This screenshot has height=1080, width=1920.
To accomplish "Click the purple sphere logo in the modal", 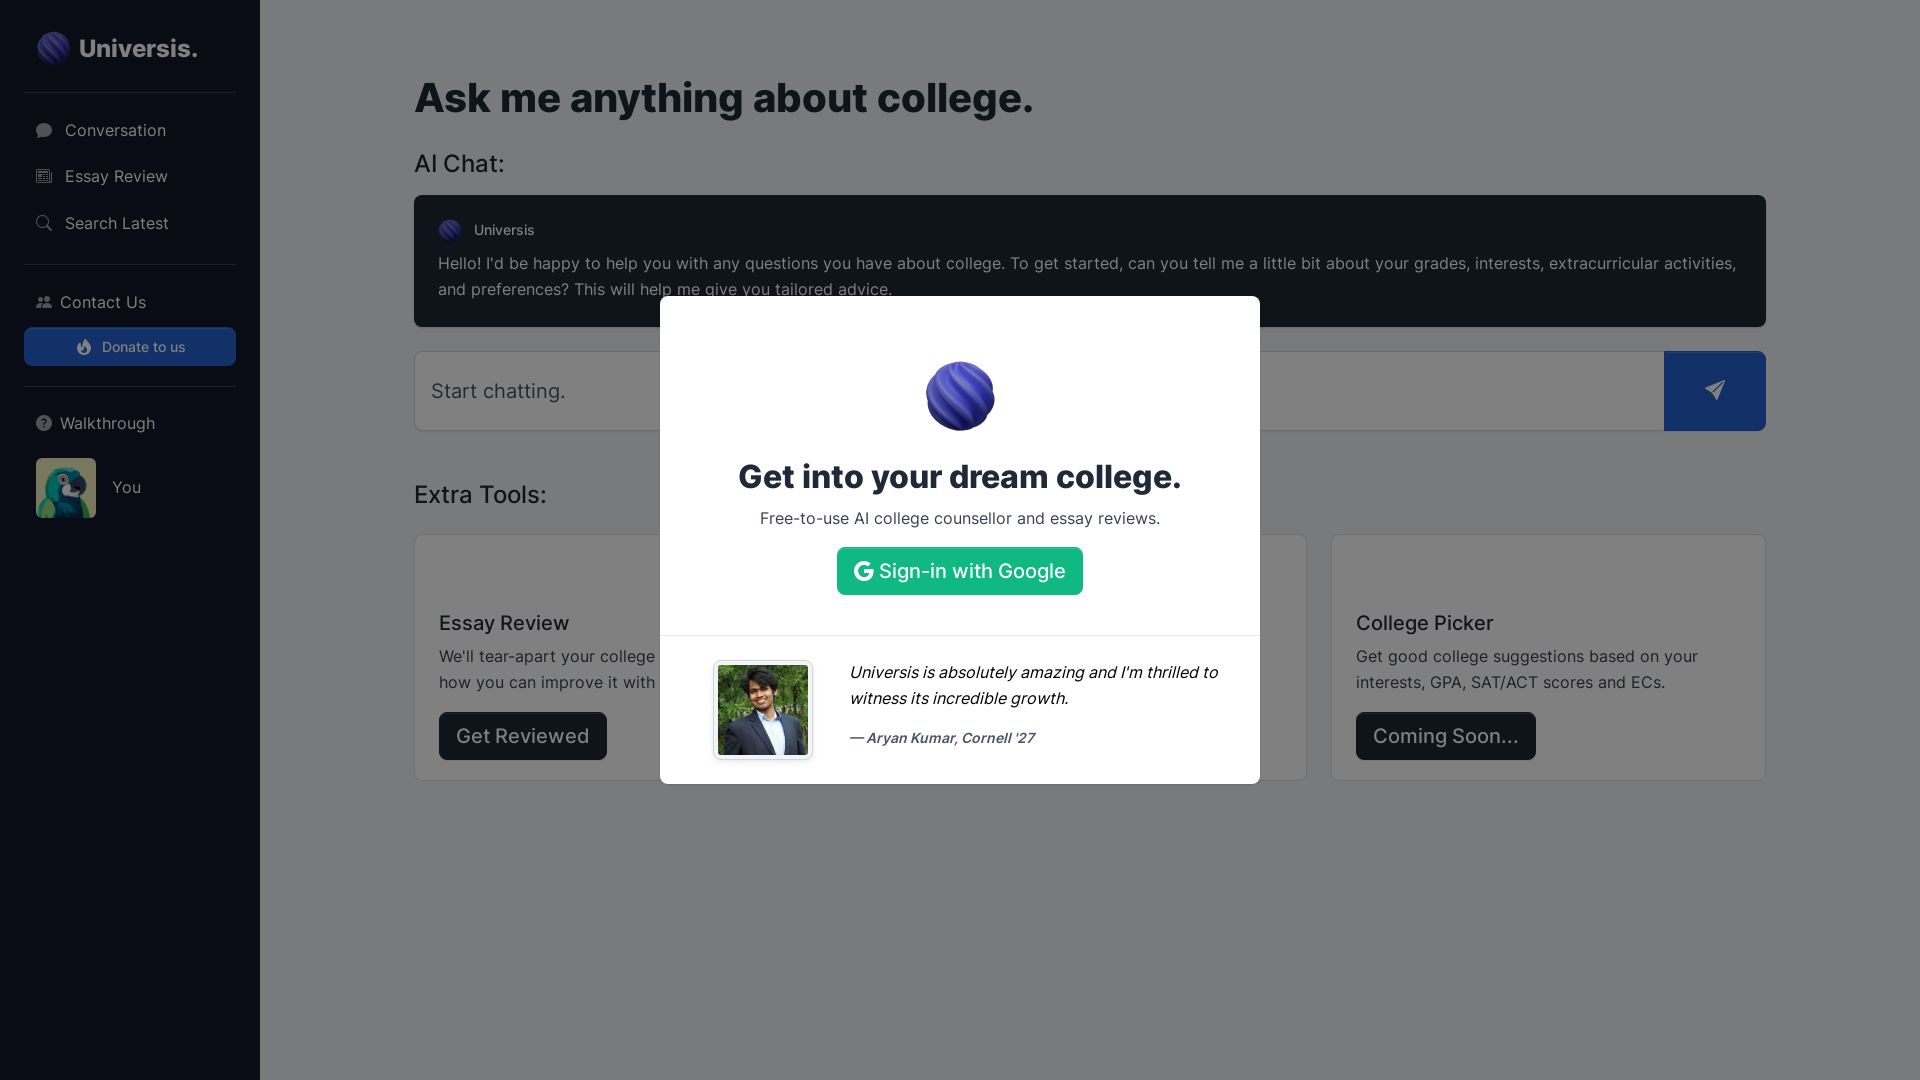I will coord(959,396).
